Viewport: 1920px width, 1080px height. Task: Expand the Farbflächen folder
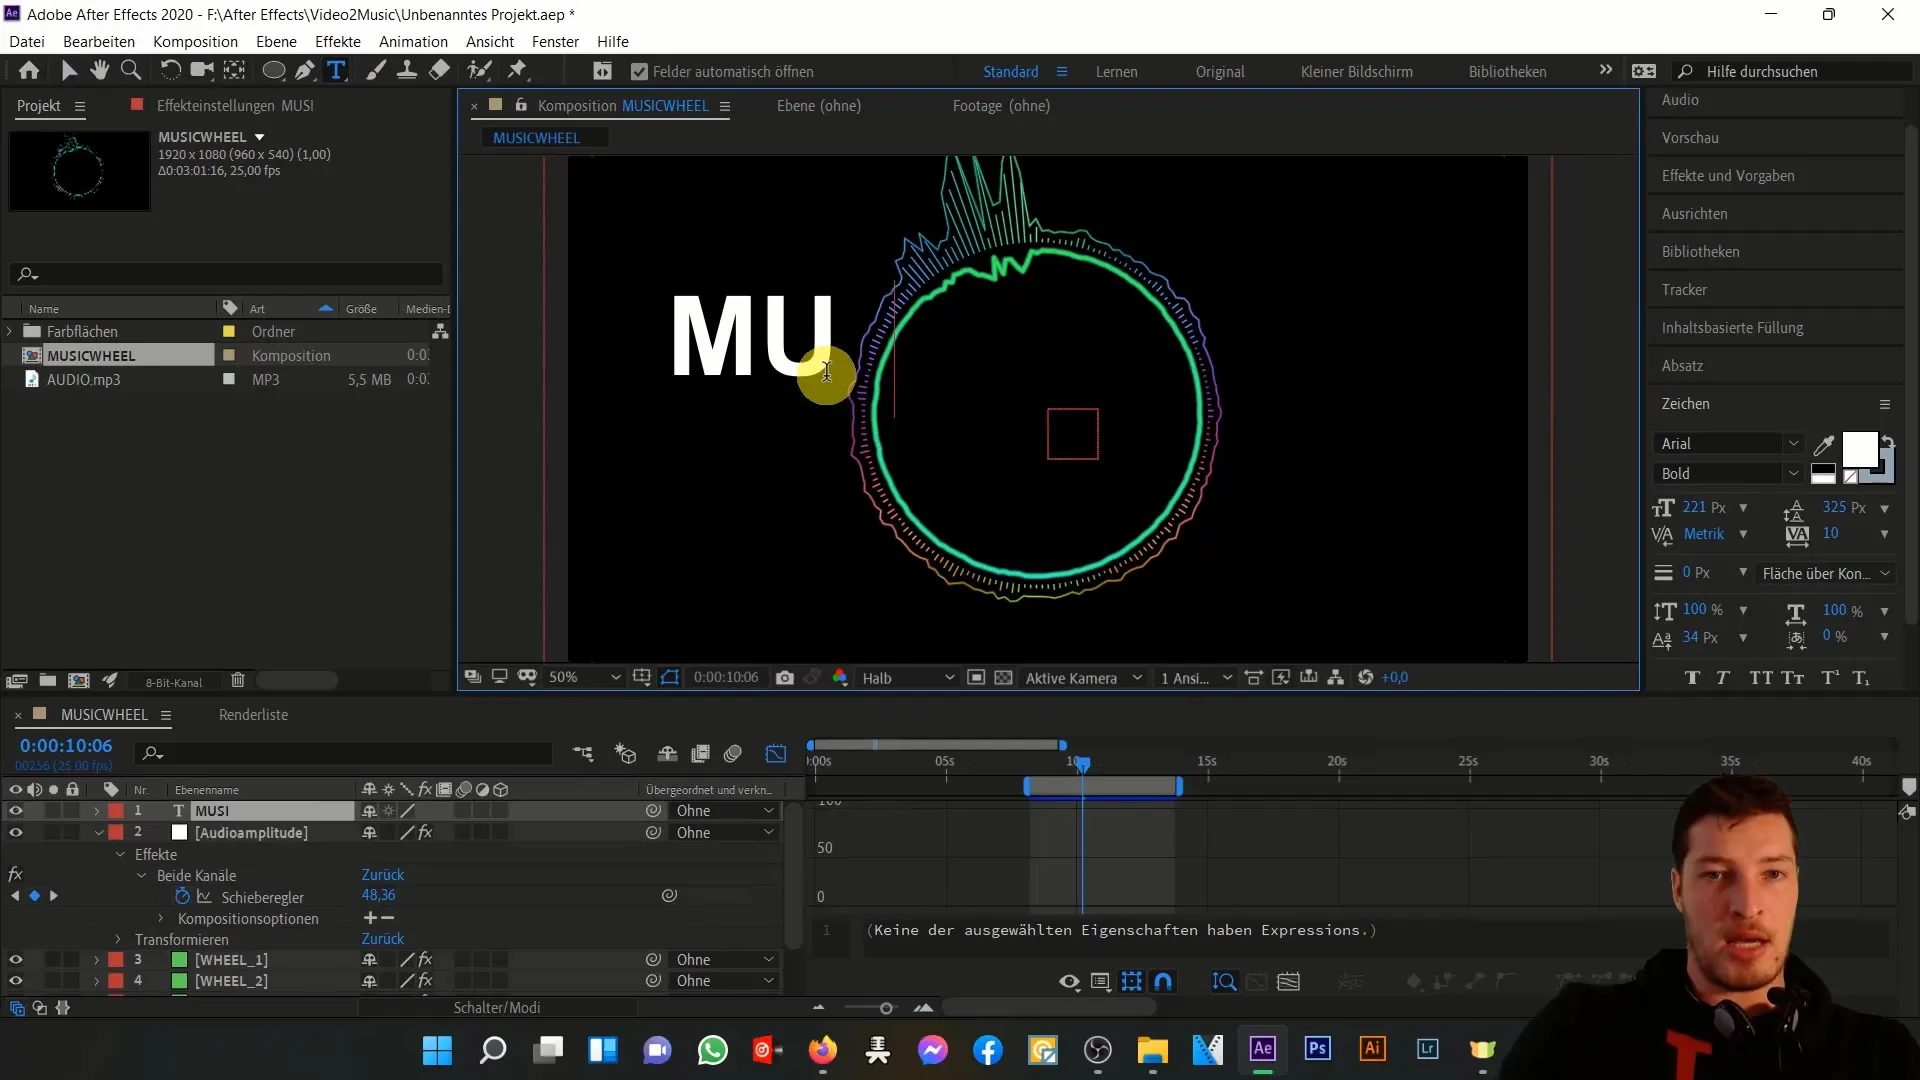[10, 332]
